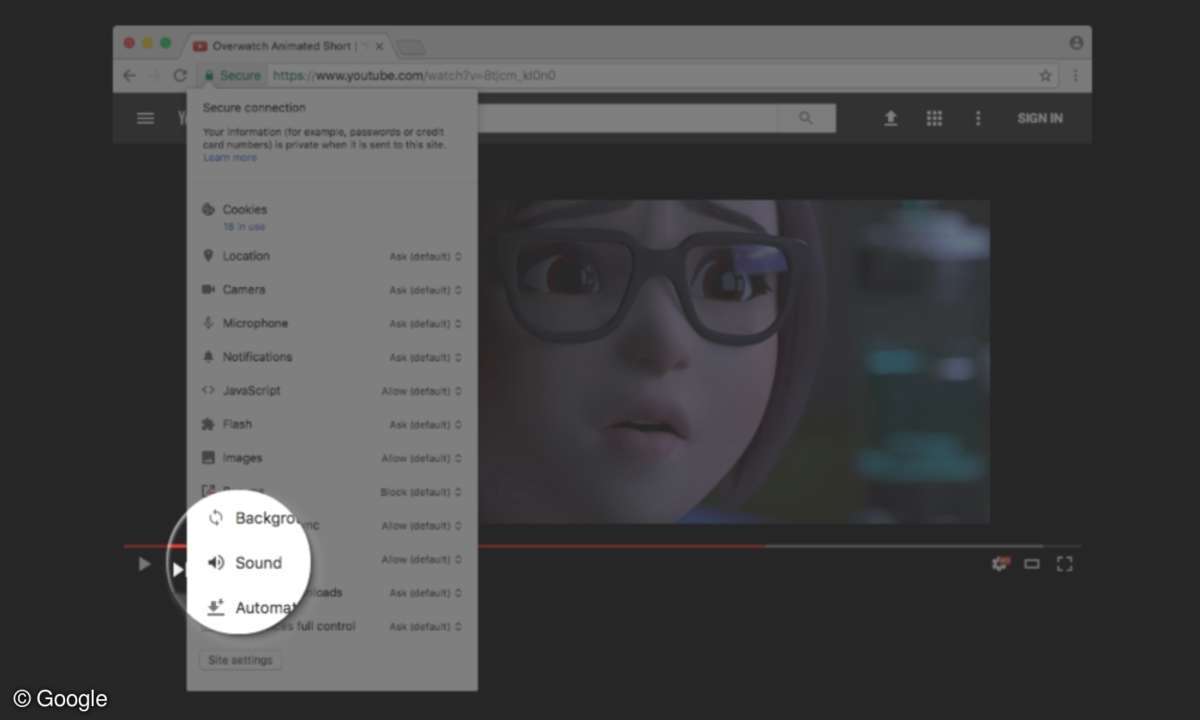Open the Notifications permission dropdown
This screenshot has height=720, width=1200.
(x=425, y=358)
